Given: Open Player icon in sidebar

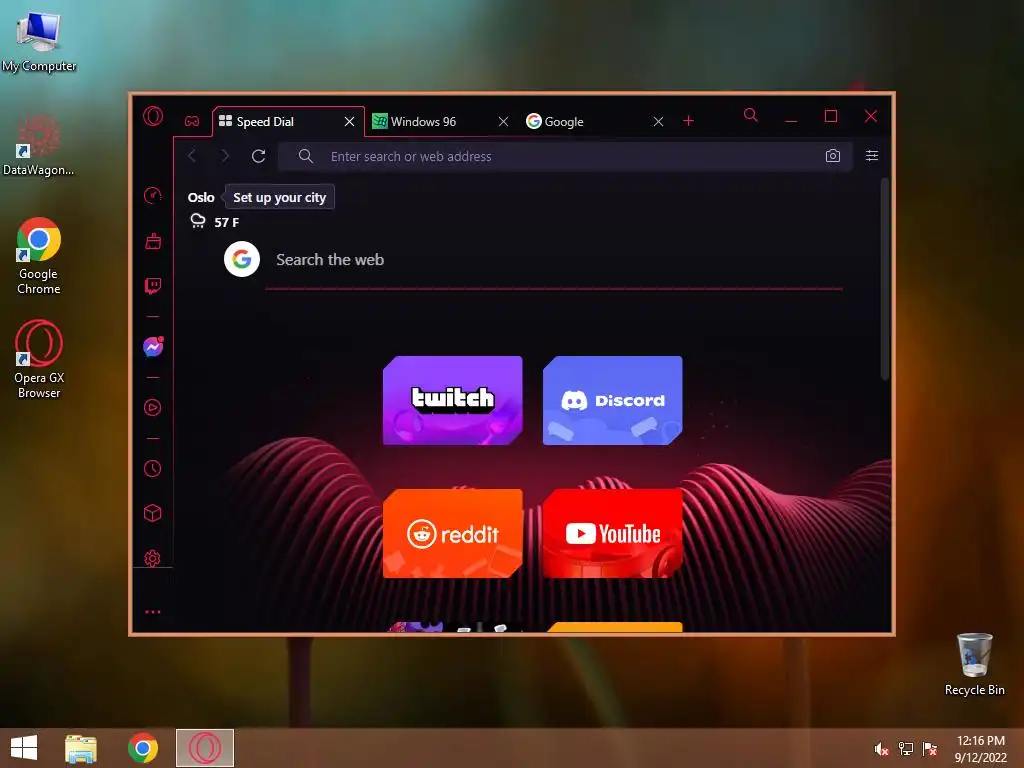Looking at the screenshot, I should tap(153, 408).
